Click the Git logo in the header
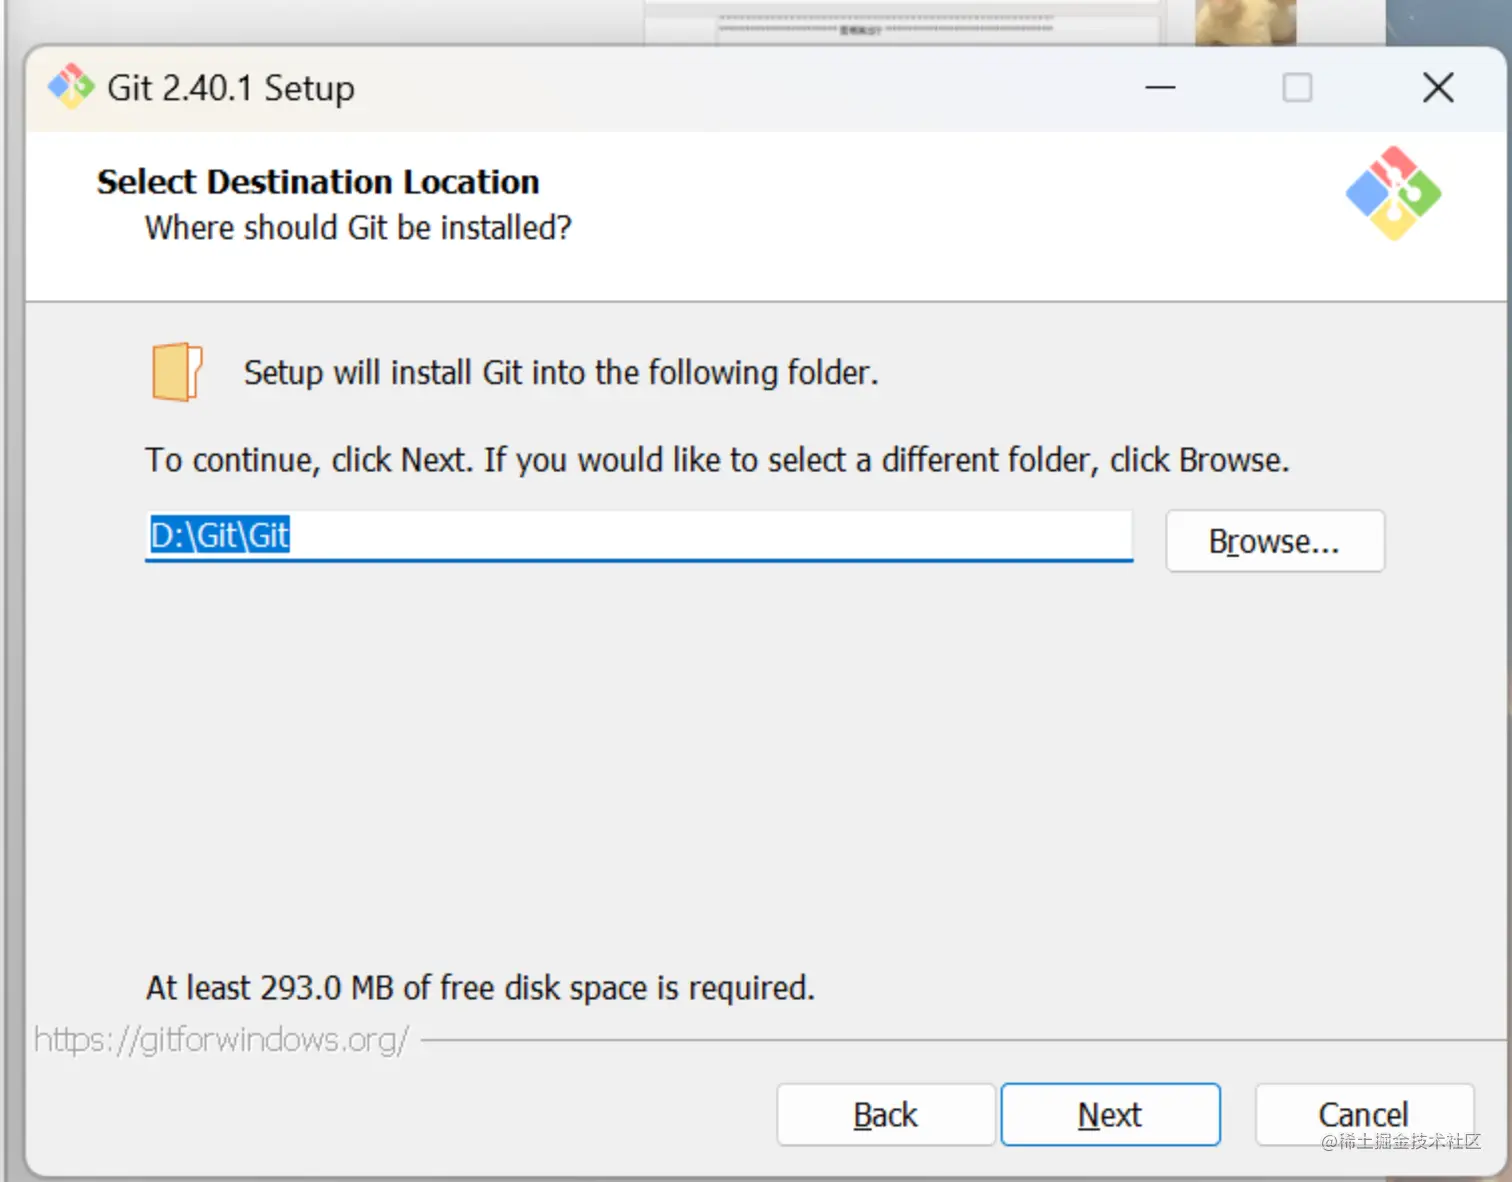Image resolution: width=1512 pixels, height=1182 pixels. coord(1393,194)
